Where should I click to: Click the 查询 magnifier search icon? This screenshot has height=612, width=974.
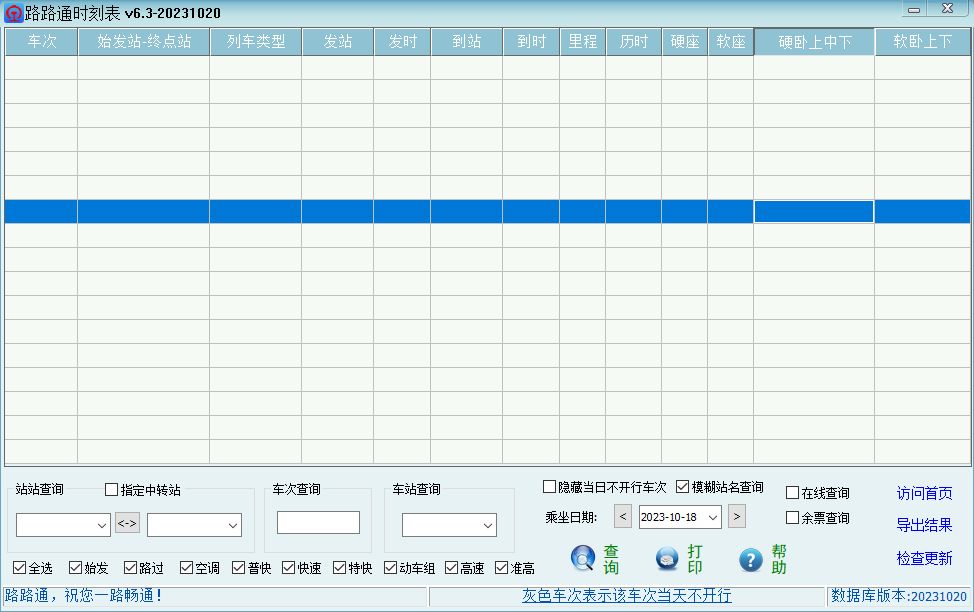click(583, 558)
